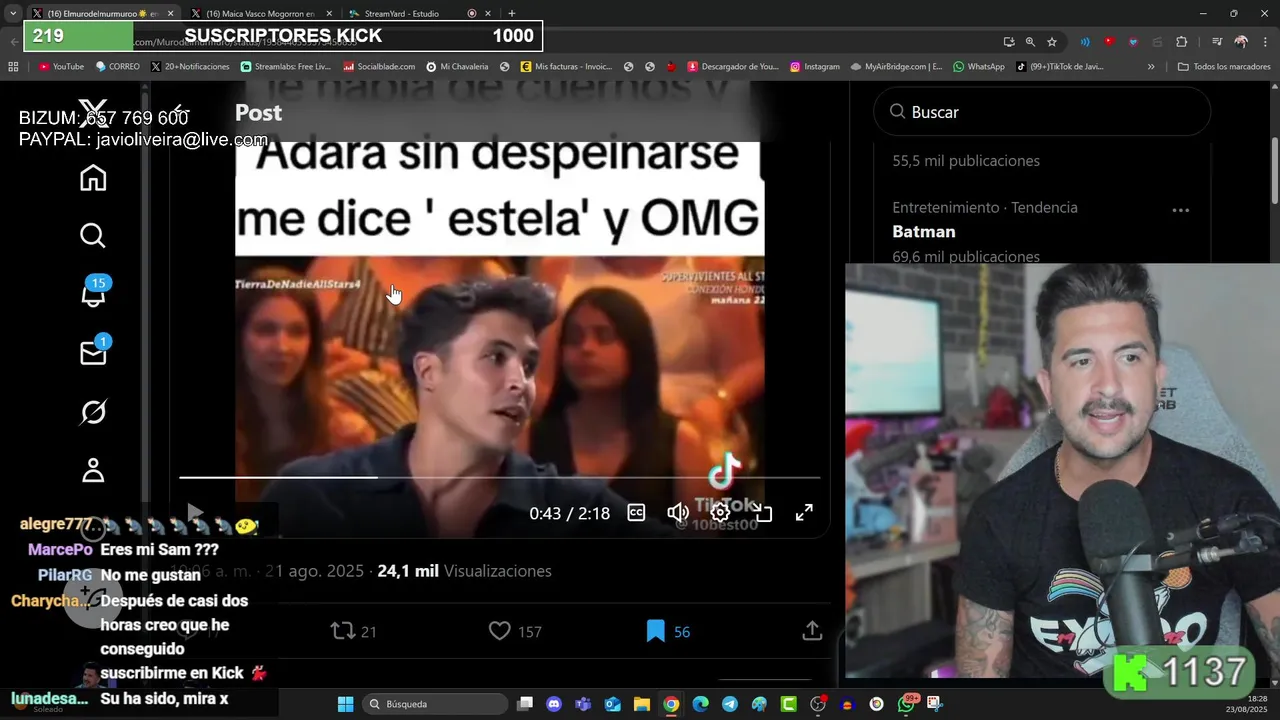Open Streamlabs bookmark
The width and height of the screenshot is (1280, 720).
285,67
